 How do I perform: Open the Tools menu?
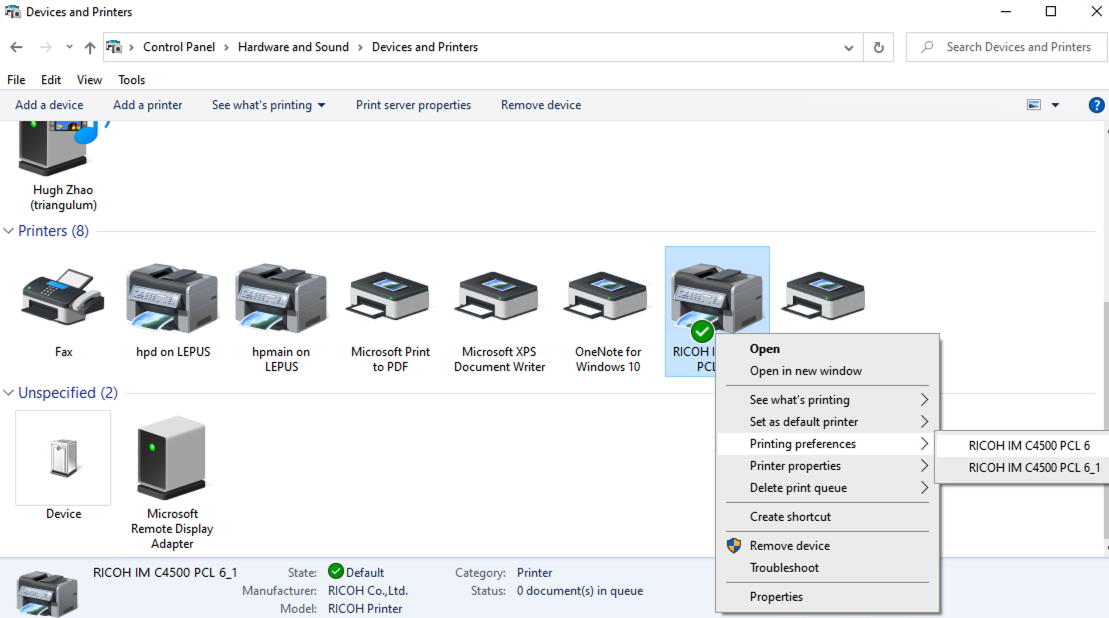point(132,80)
